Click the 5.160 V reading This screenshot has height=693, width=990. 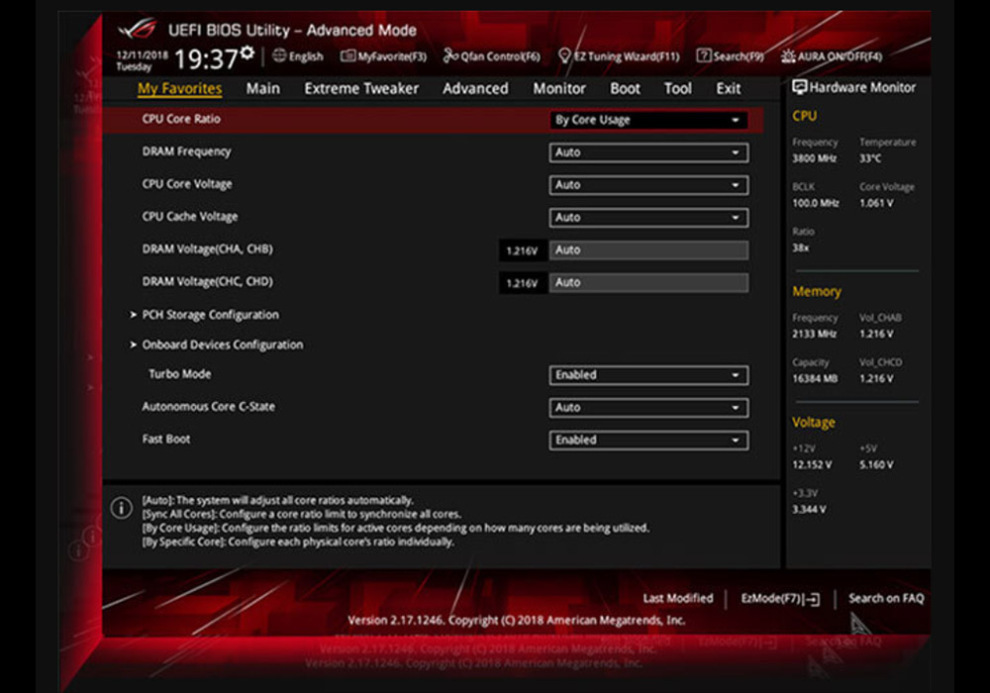click(876, 465)
